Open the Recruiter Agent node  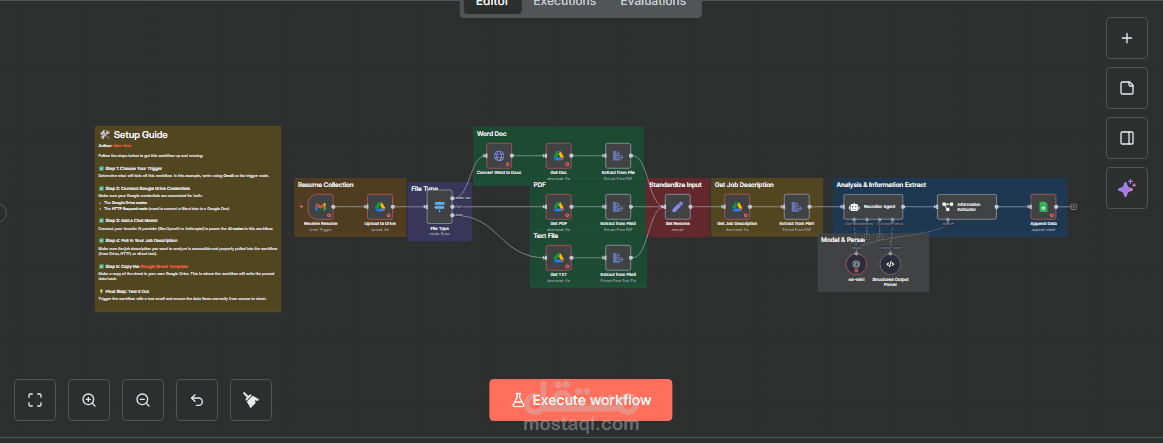(x=873, y=207)
